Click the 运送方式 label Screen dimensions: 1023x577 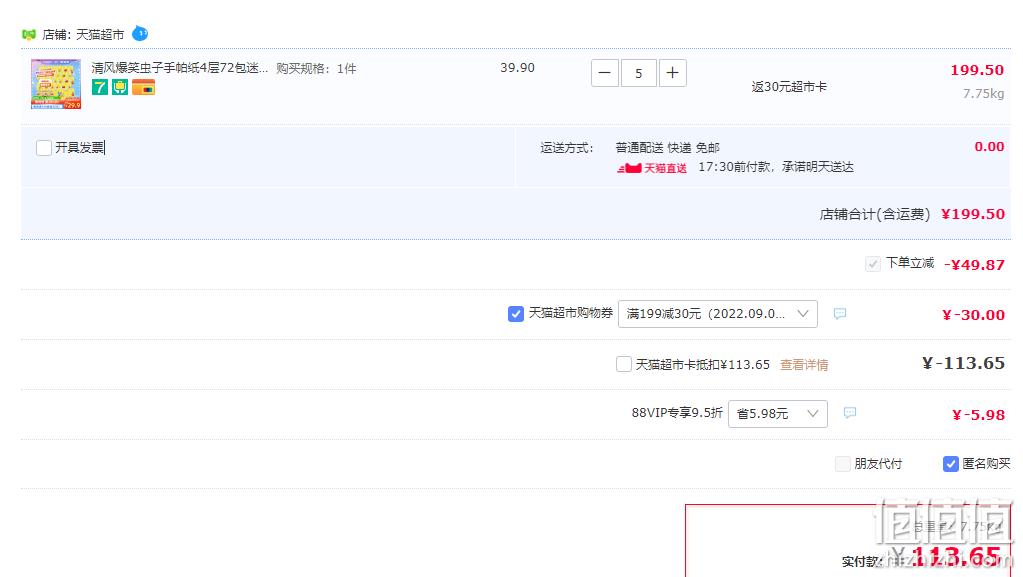pos(566,148)
